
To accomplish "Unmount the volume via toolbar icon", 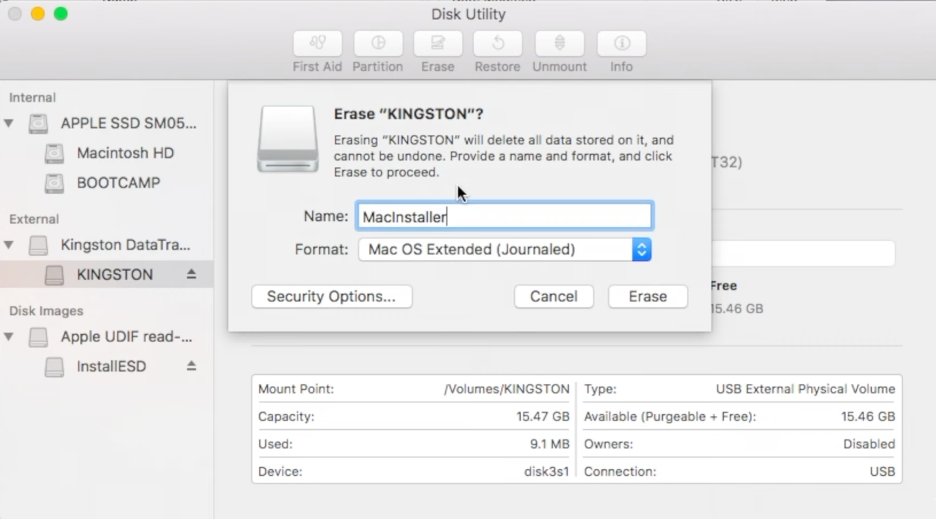I will (x=559, y=44).
